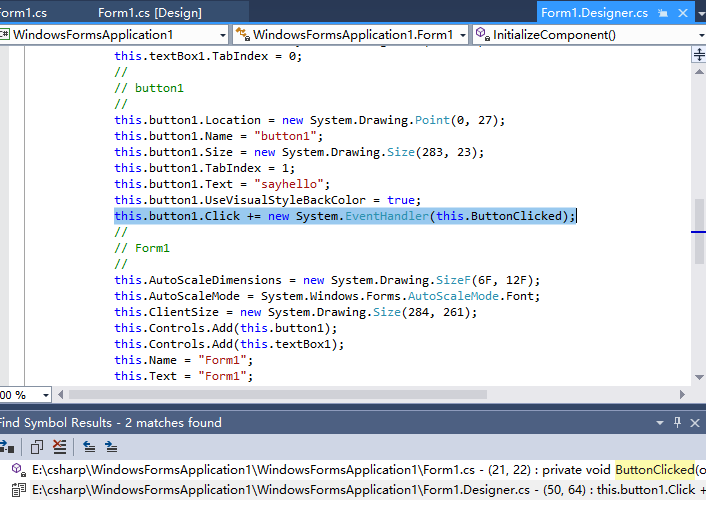The image size is (706, 528).
Task: Close the Form1.Designer.cs tab
Action: pyautogui.click(x=683, y=13)
